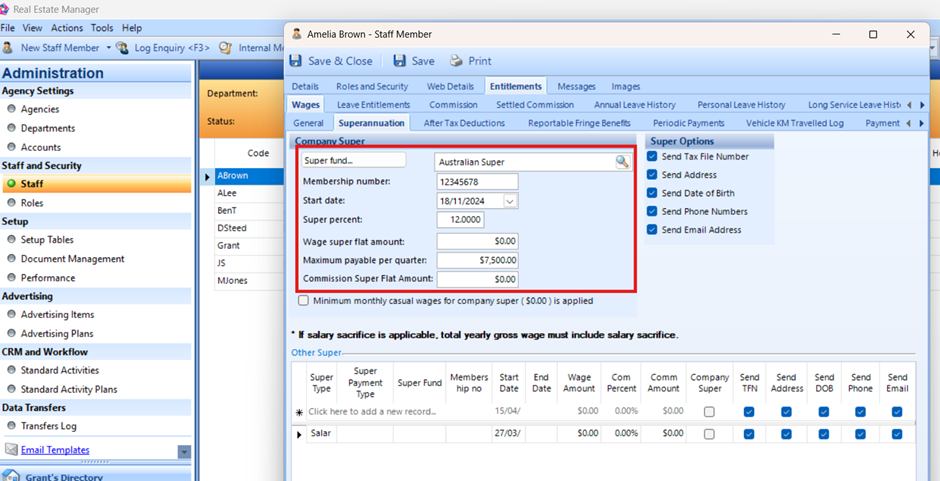940x481 pixels.
Task: Click the super fund search magnifier icon
Action: [622, 162]
